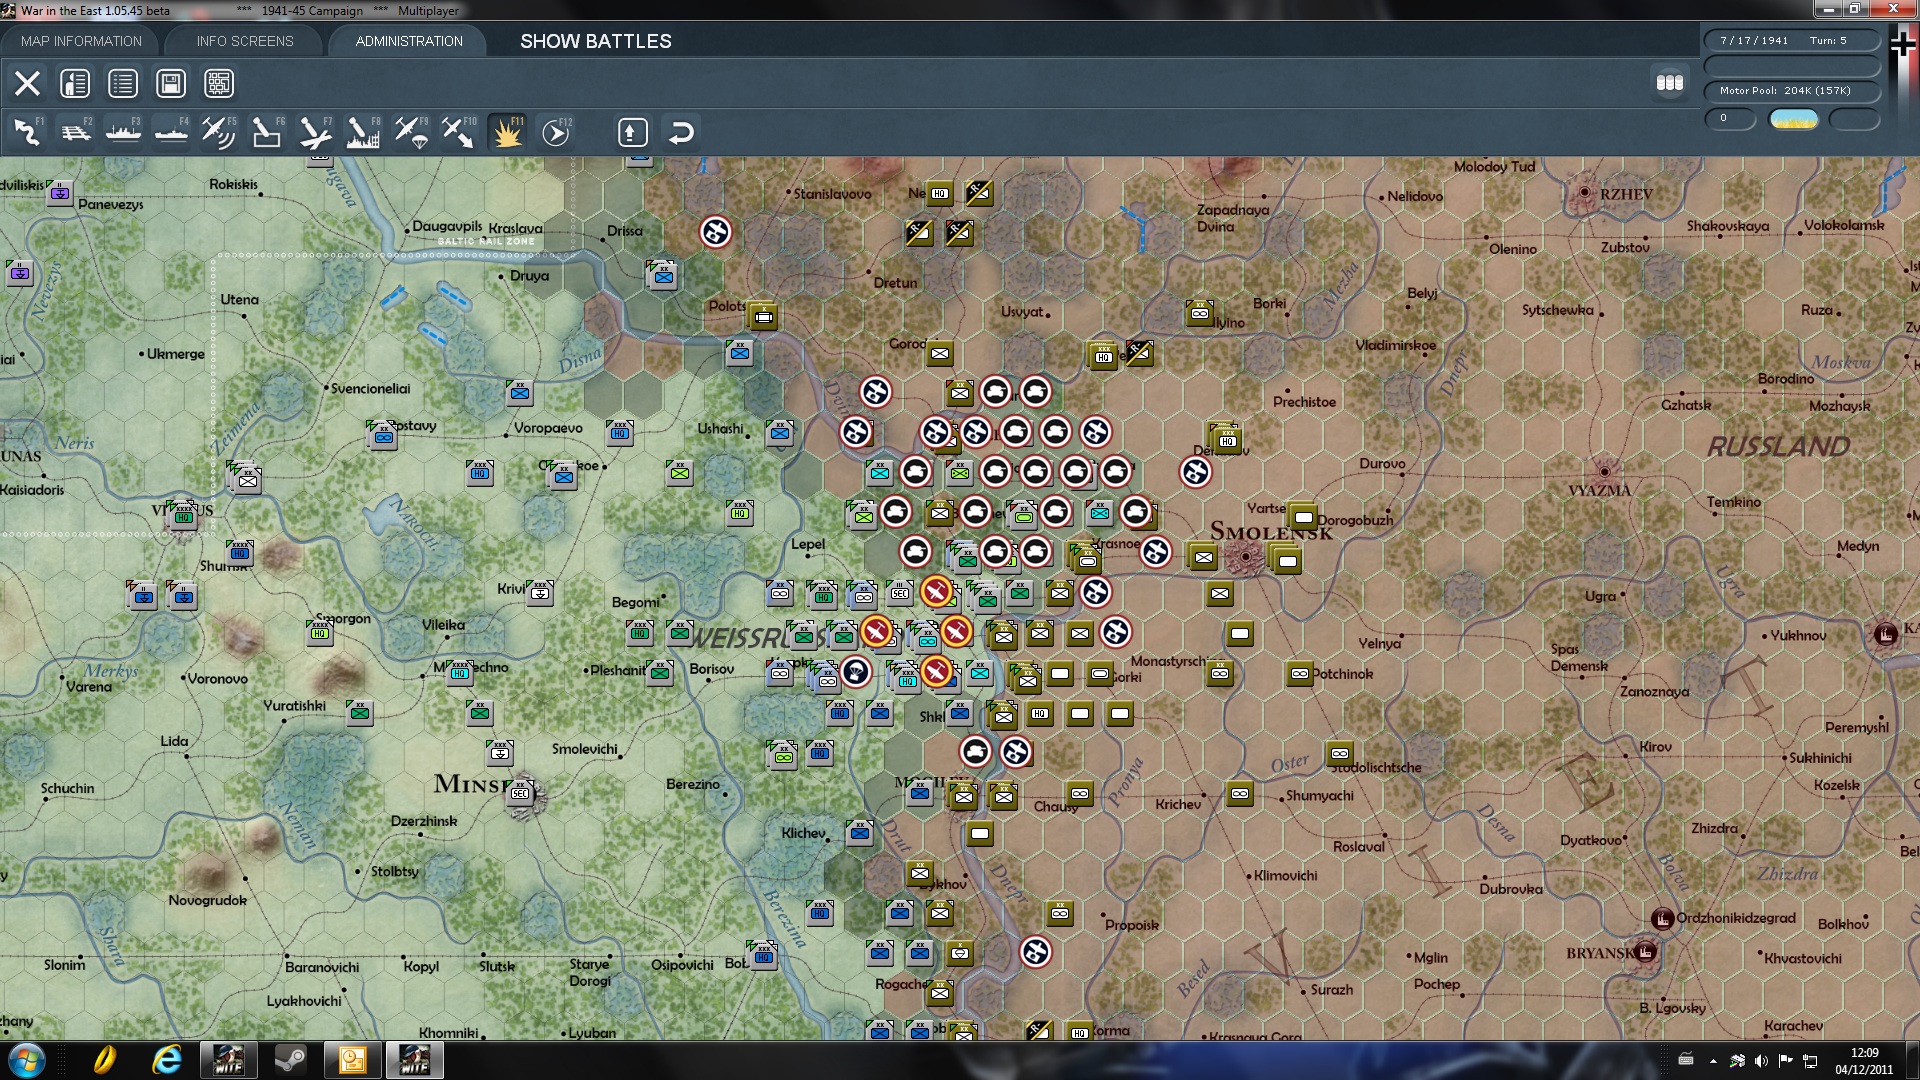The width and height of the screenshot is (1920, 1080).
Task: Open the Windows Start menu
Action: click(27, 1060)
